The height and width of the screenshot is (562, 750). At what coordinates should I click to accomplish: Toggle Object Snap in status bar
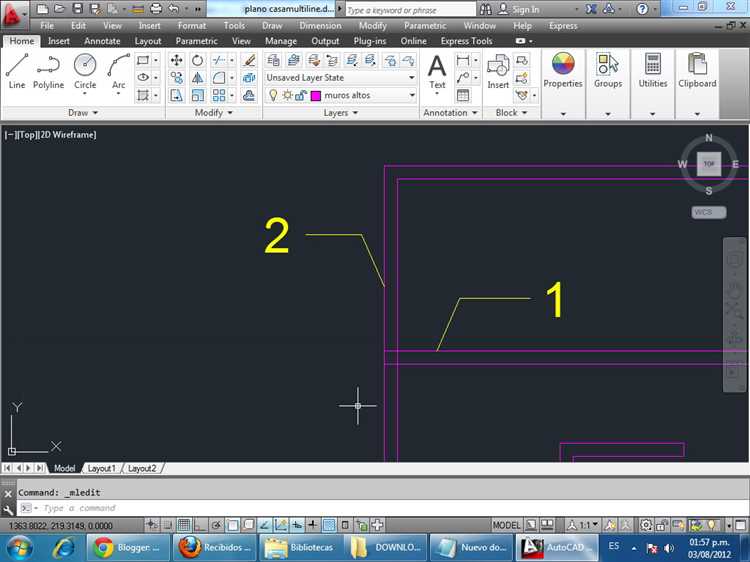[x=232, y=525]
